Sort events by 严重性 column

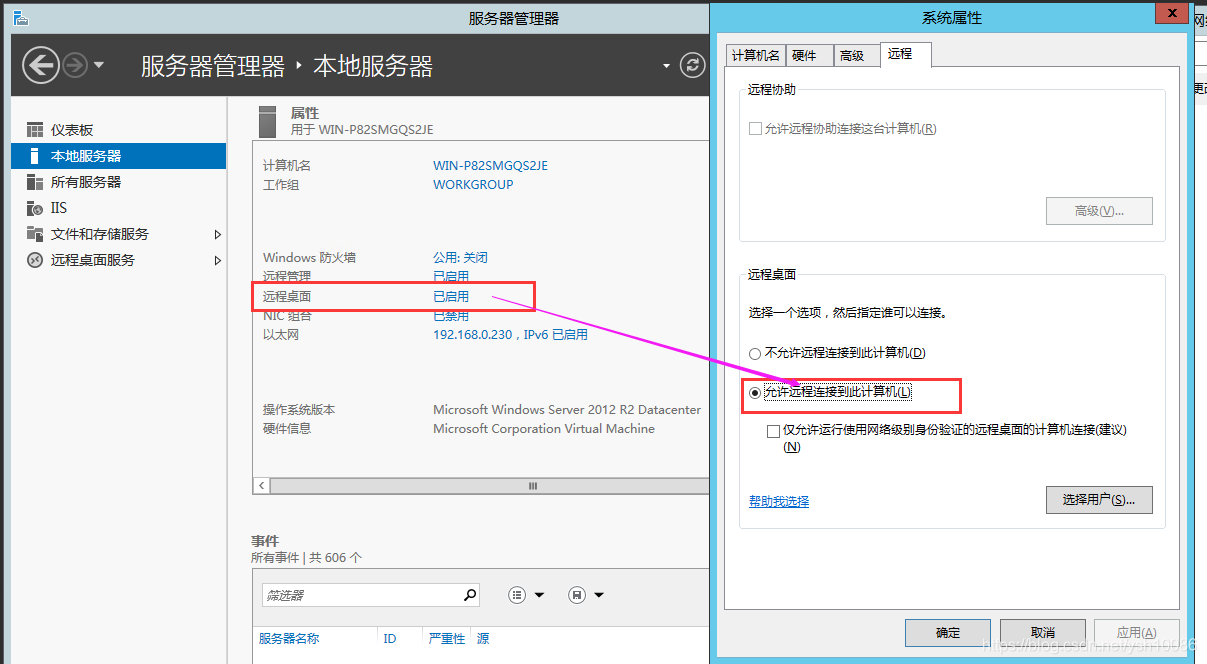[447, 638]
